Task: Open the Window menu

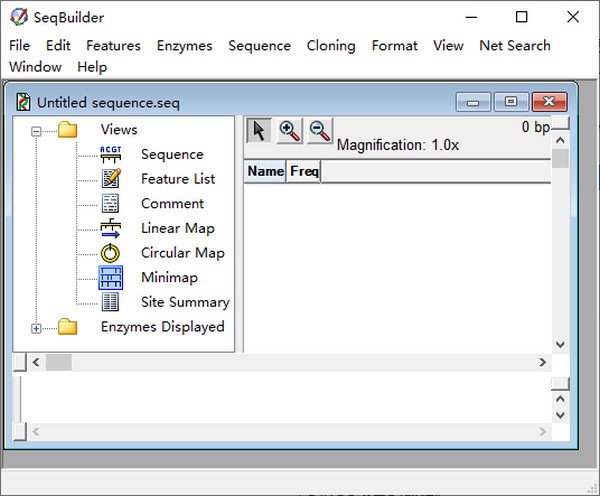Action: pos(35,67)
